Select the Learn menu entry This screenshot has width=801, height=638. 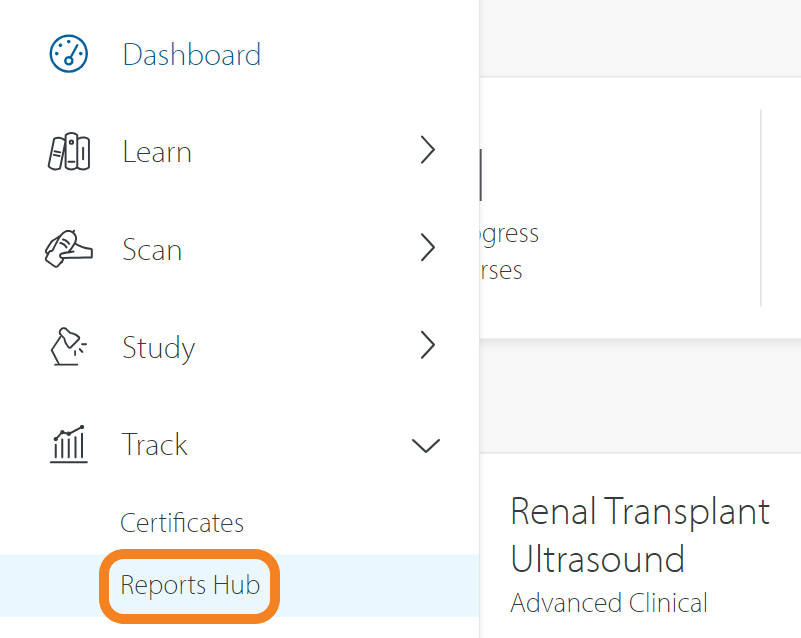[156, 152]
